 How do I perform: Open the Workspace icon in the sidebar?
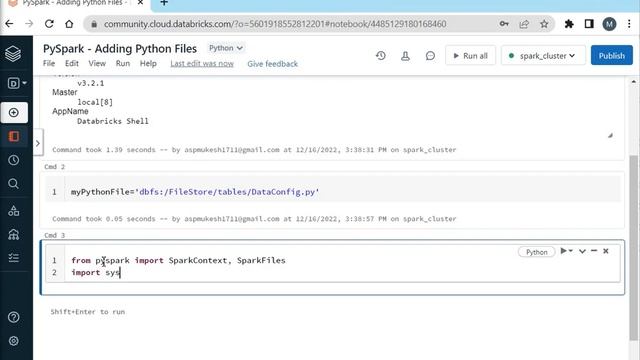pyautogui.click(x=14, y=136)
